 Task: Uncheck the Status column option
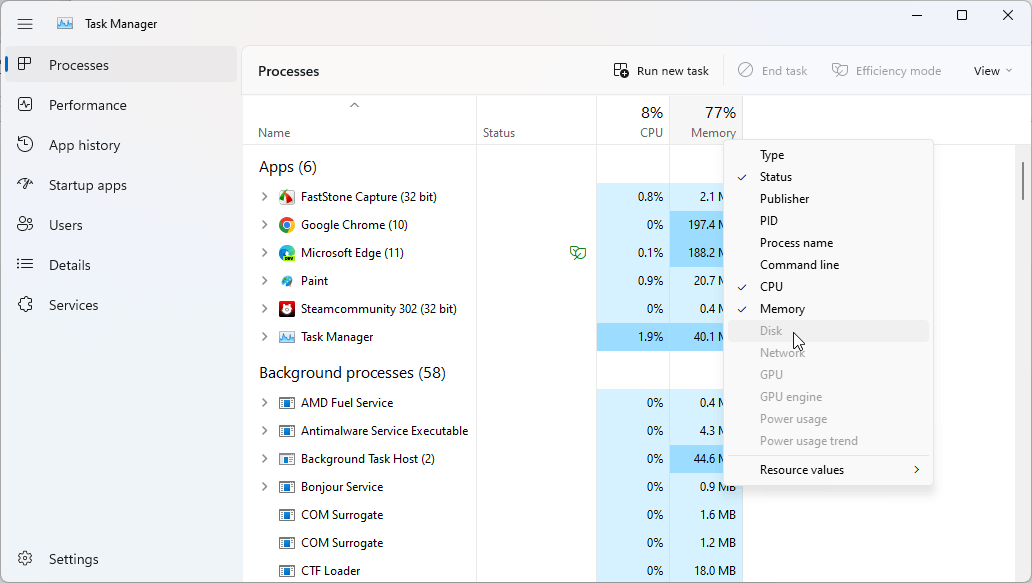pyautogui.click(x=829, y=177)
